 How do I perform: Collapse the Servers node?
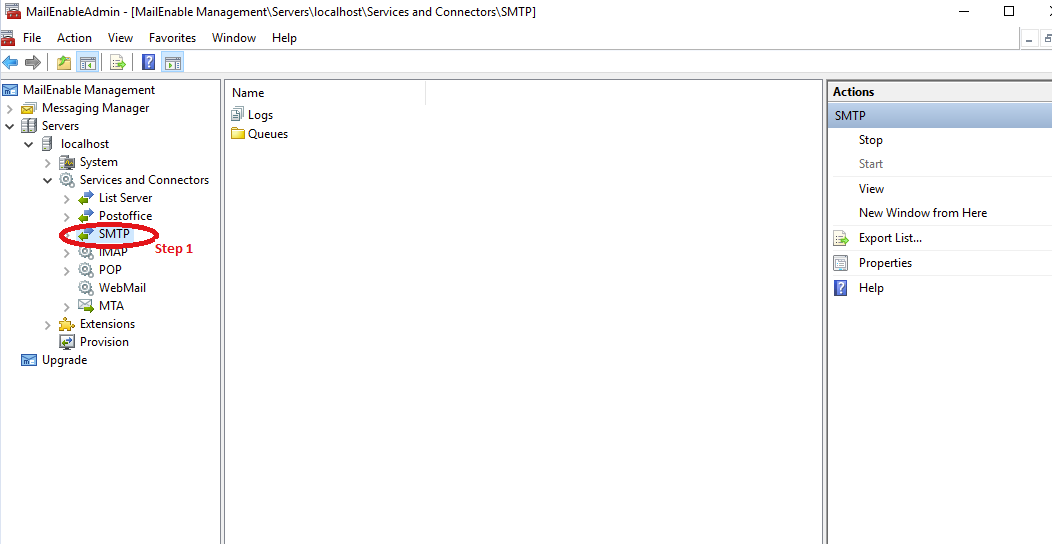click(x=9, y=126)
